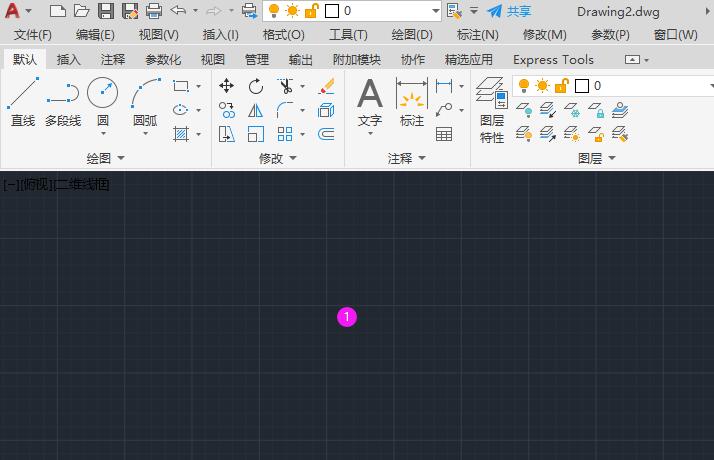Toggle quick-access layer freeze sun
The width and height of the screenshot is (714, 460).
tap(292, 10)
